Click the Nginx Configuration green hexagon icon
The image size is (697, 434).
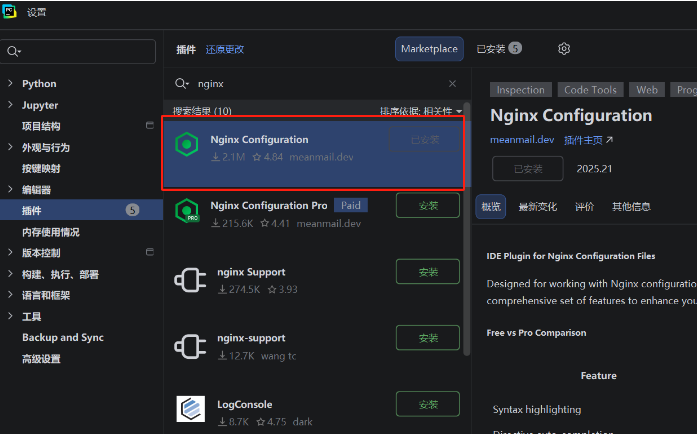pyautogui.click(x=187, y=144)
